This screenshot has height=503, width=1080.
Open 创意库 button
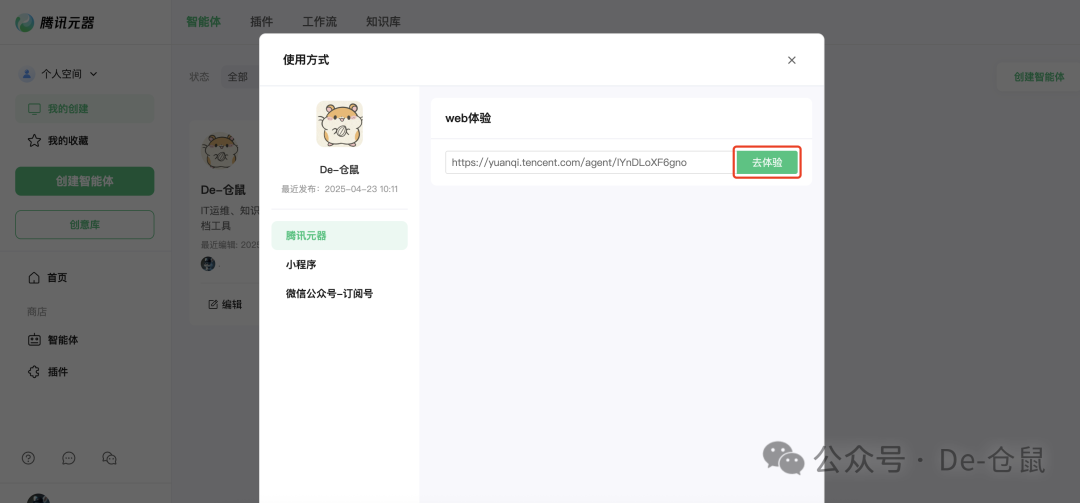(85, 225)
